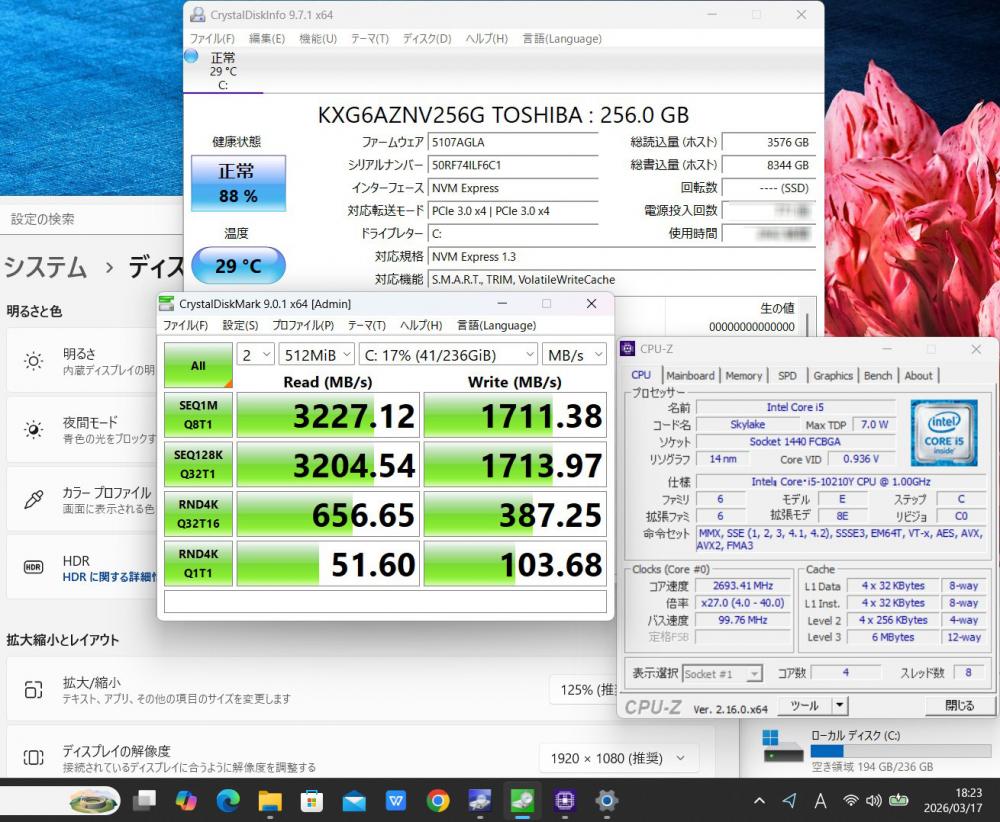Launch Google Chrome from the taskbar

coord(437,800)
